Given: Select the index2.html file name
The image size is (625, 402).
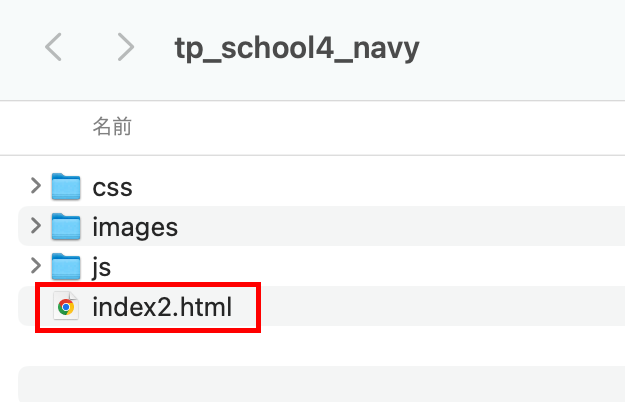Looking at the screenshot, I should [162, 307].
